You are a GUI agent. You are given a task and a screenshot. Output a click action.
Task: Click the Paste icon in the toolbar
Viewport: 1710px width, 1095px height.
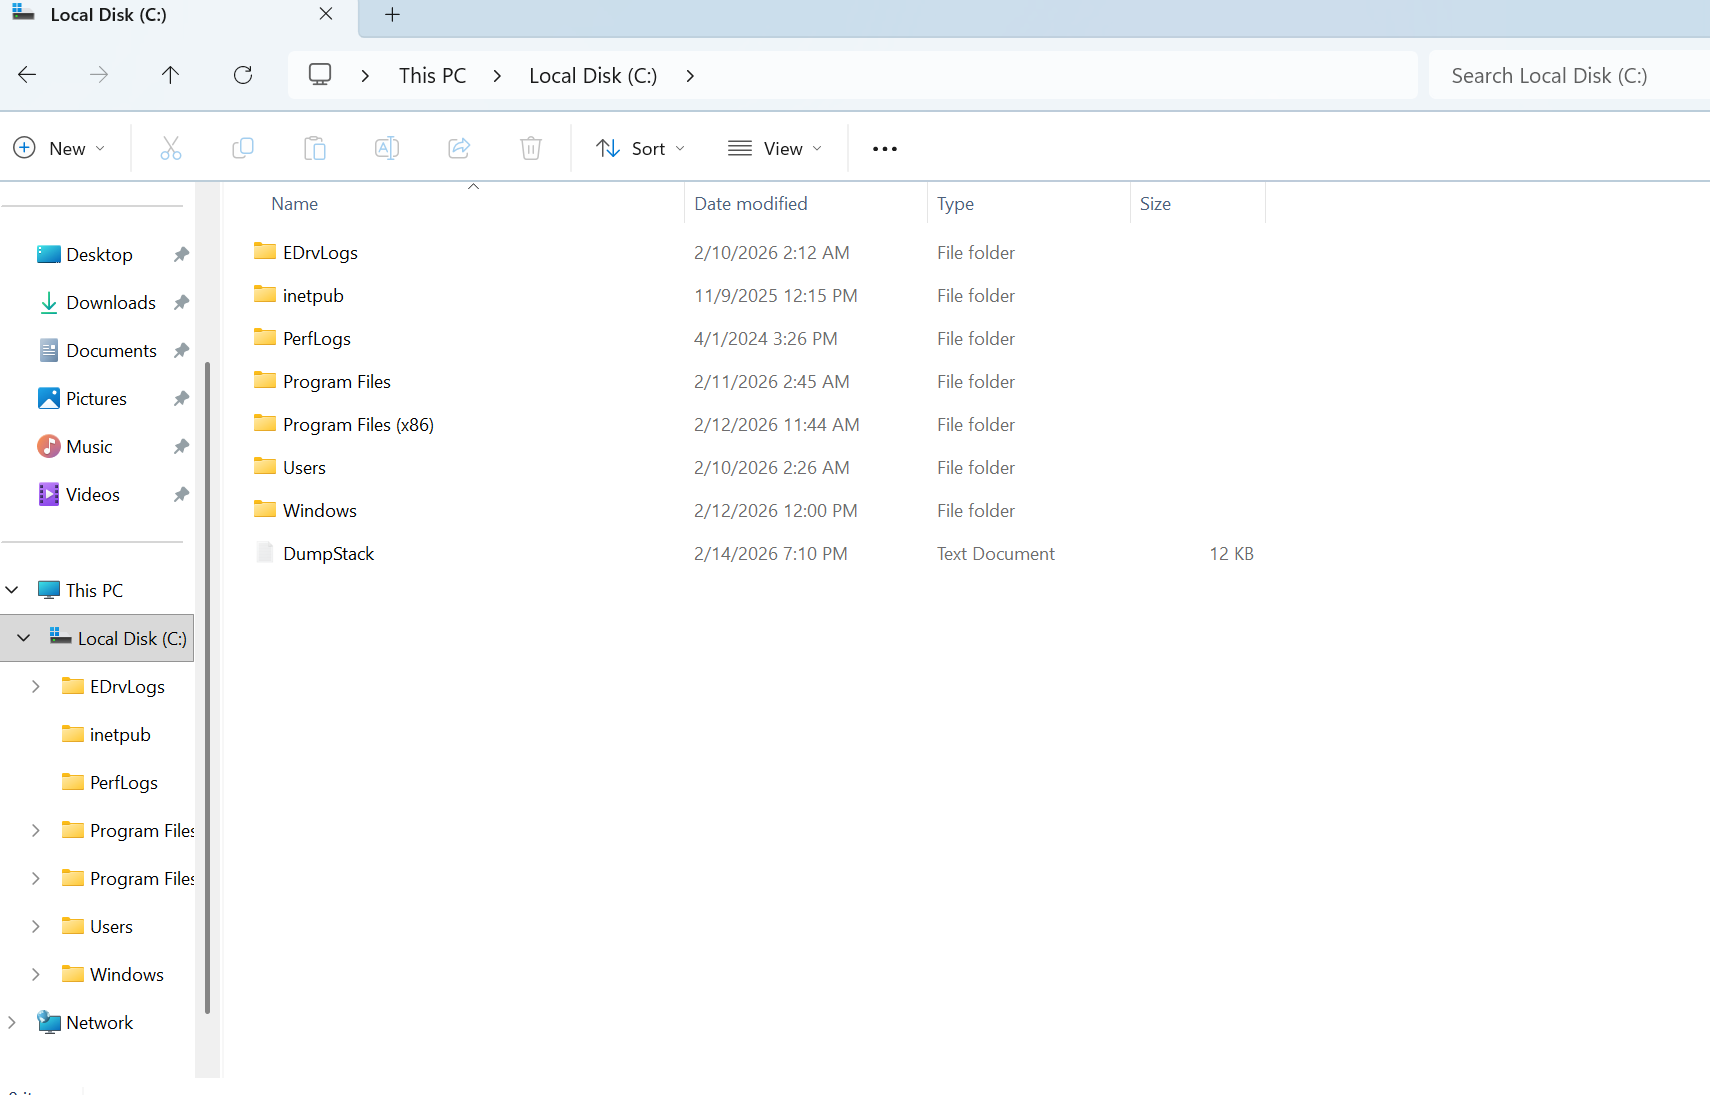point(315,147)
